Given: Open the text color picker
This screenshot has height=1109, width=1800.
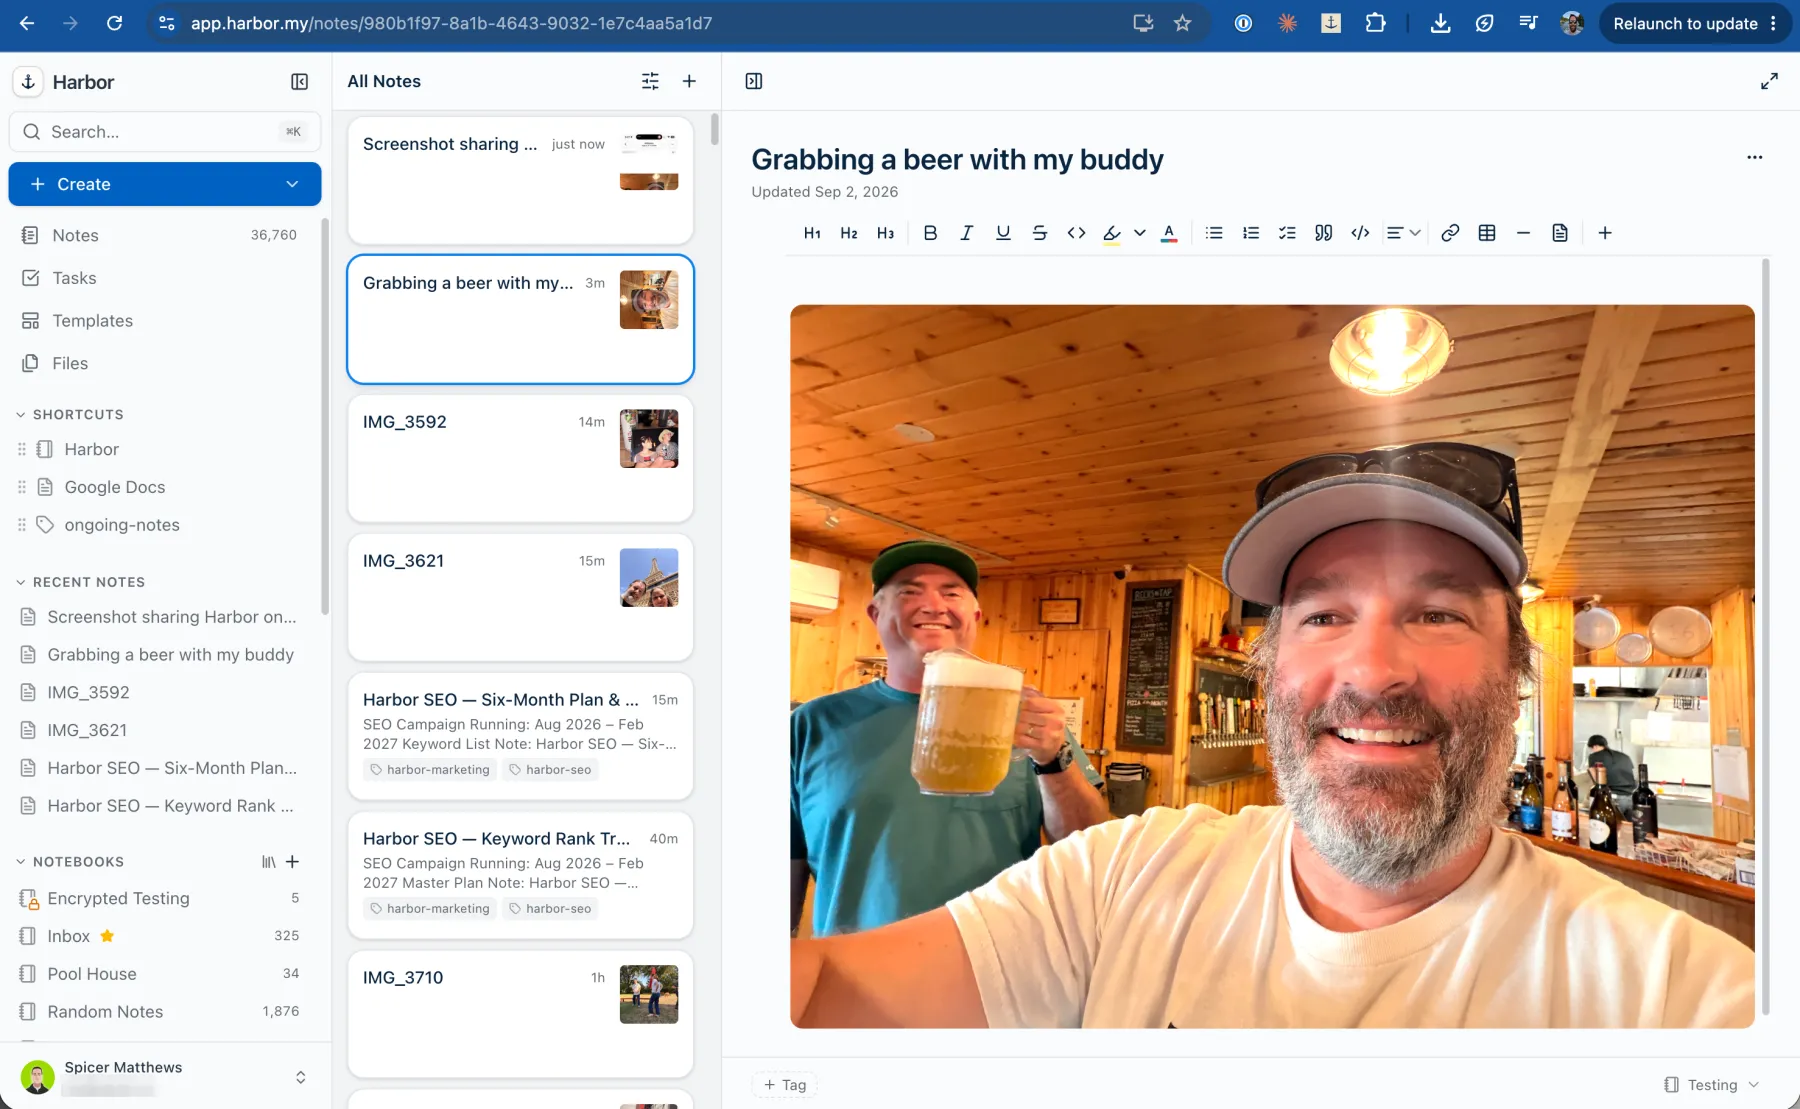Looking at the screenshot, I should tap(1168, 233).
